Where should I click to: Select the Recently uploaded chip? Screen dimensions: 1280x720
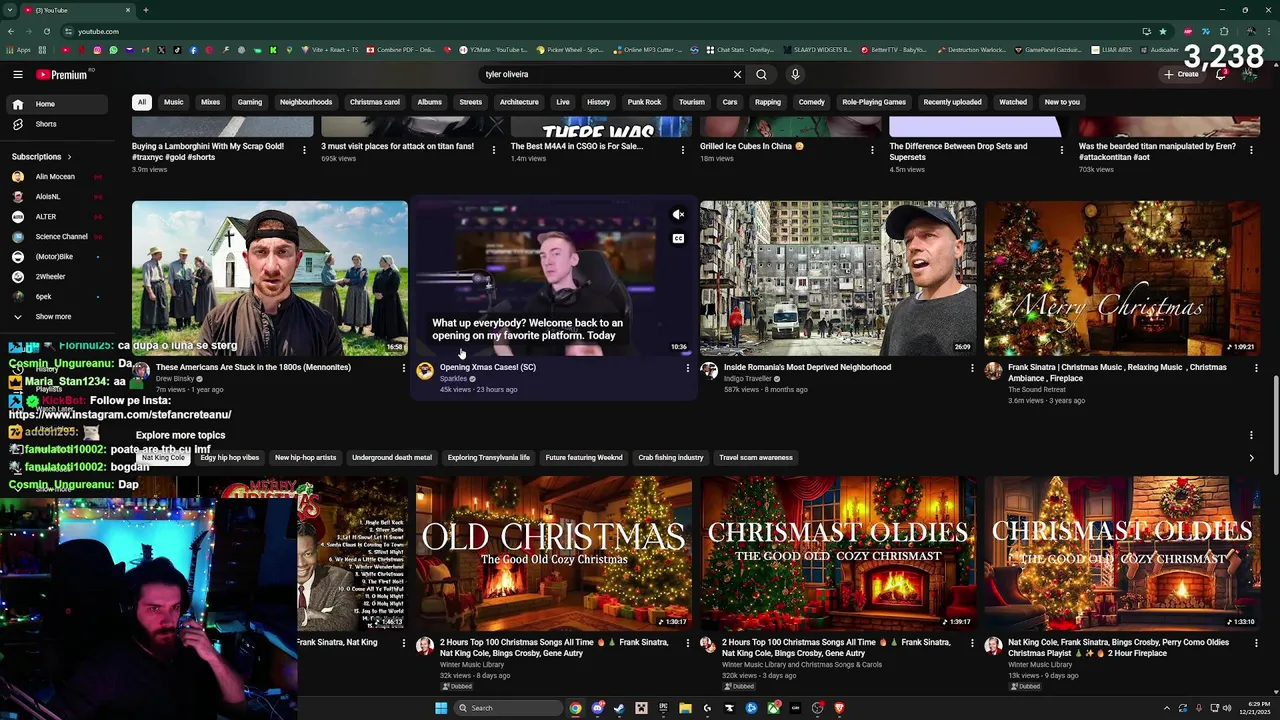[x=952, y=102]
